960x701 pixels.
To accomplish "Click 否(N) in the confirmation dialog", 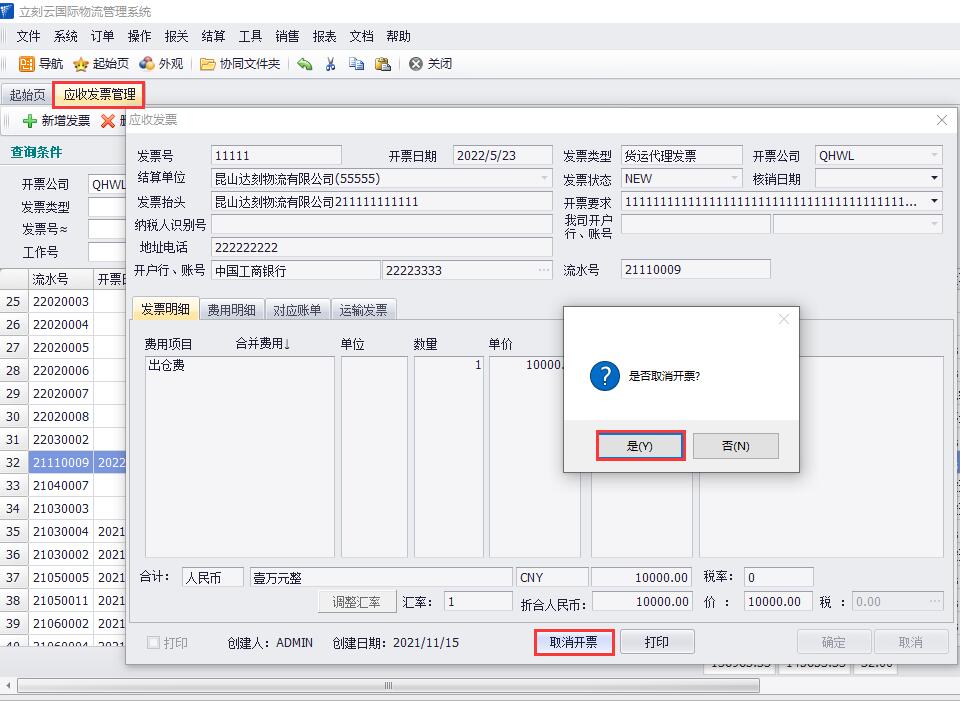I will (x=735, y=446).
